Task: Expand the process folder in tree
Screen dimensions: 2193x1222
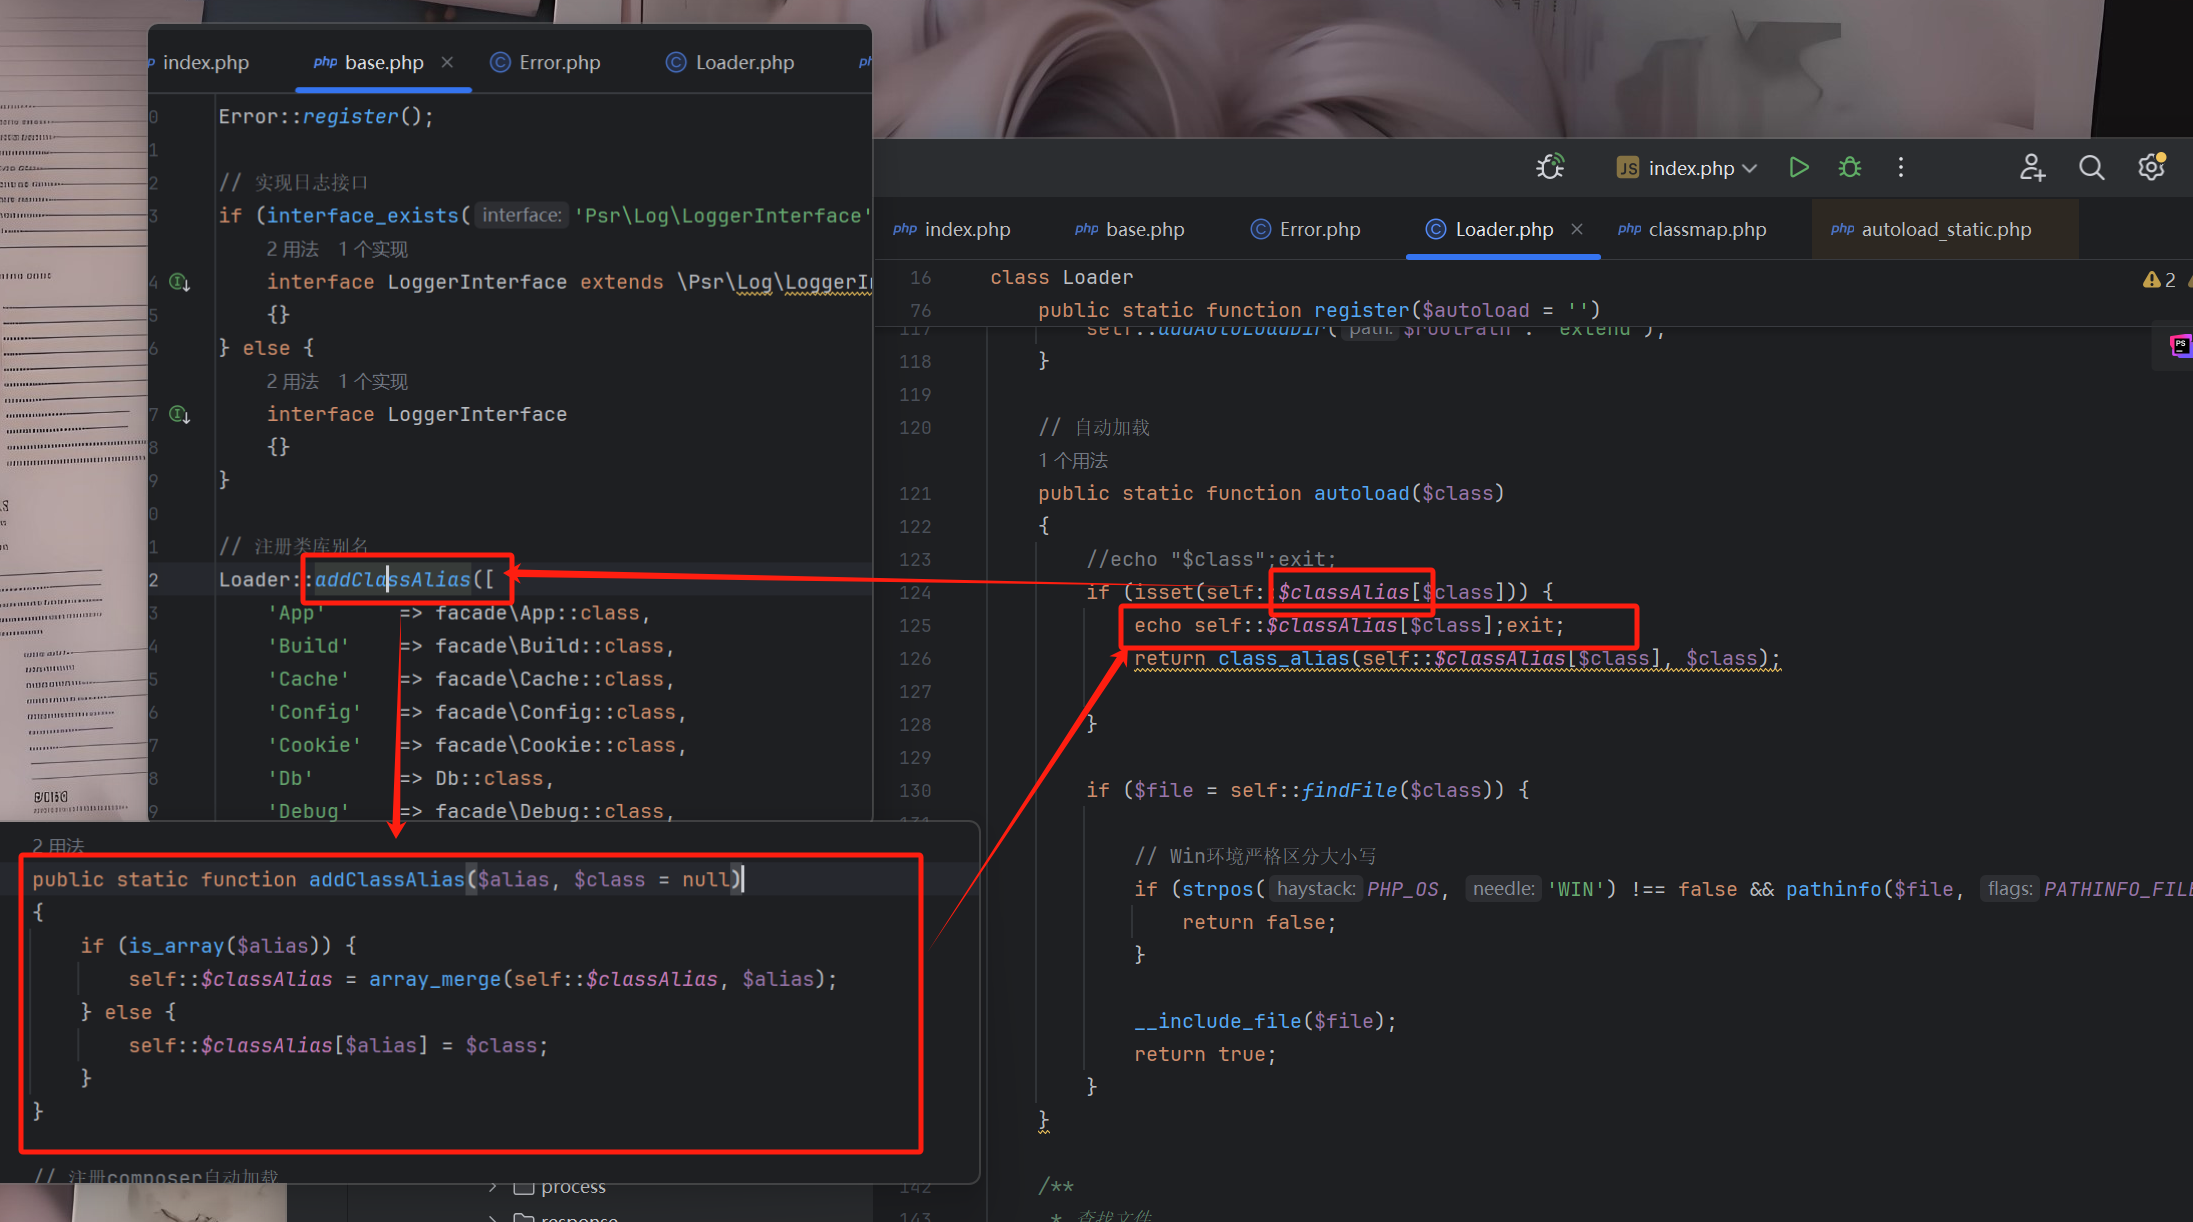Action: point(492,1187)
